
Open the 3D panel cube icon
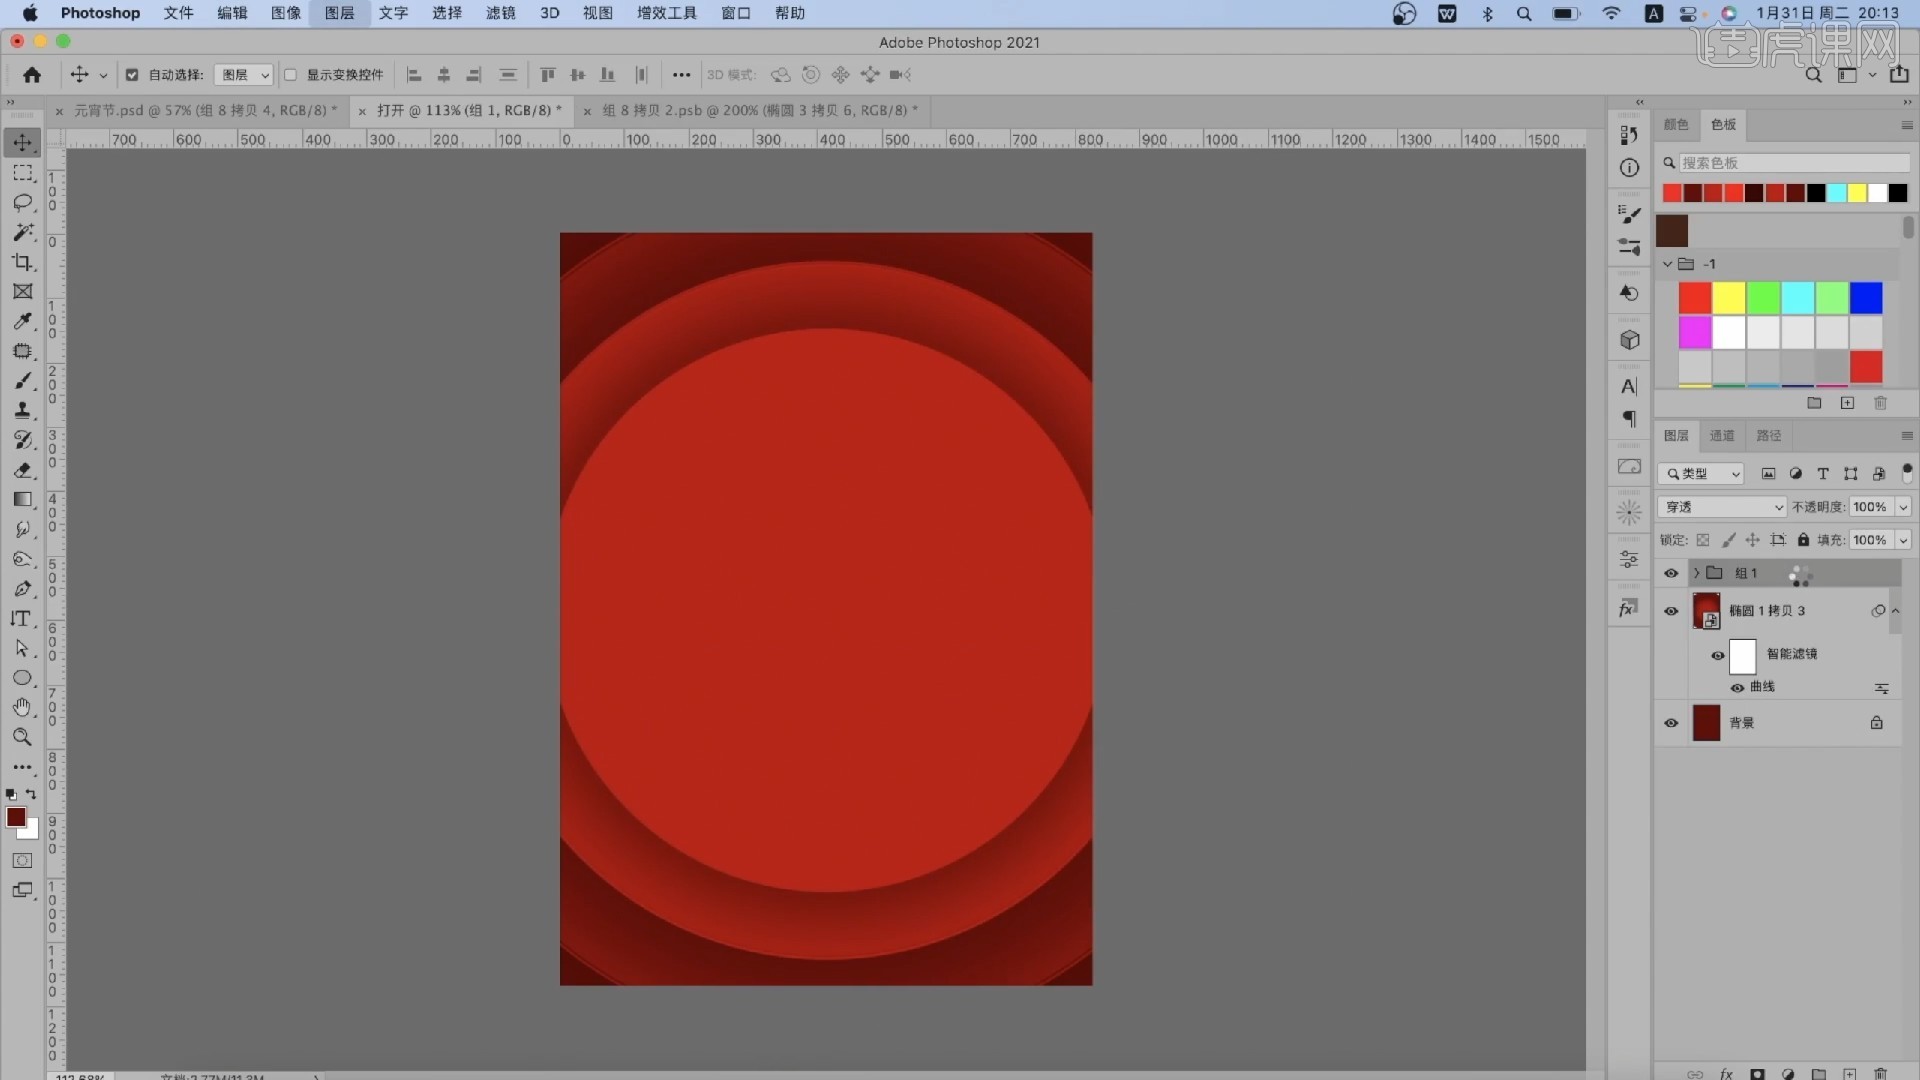1629,340
